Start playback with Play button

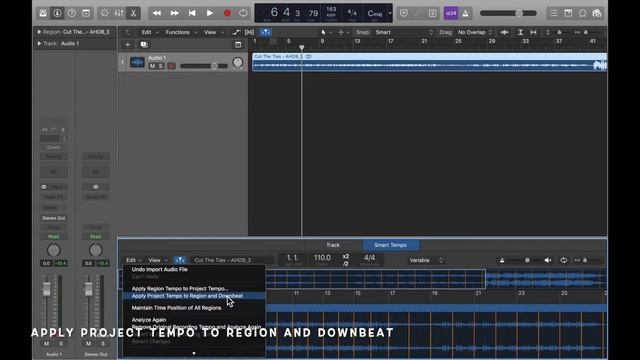(x=209, y=13)
